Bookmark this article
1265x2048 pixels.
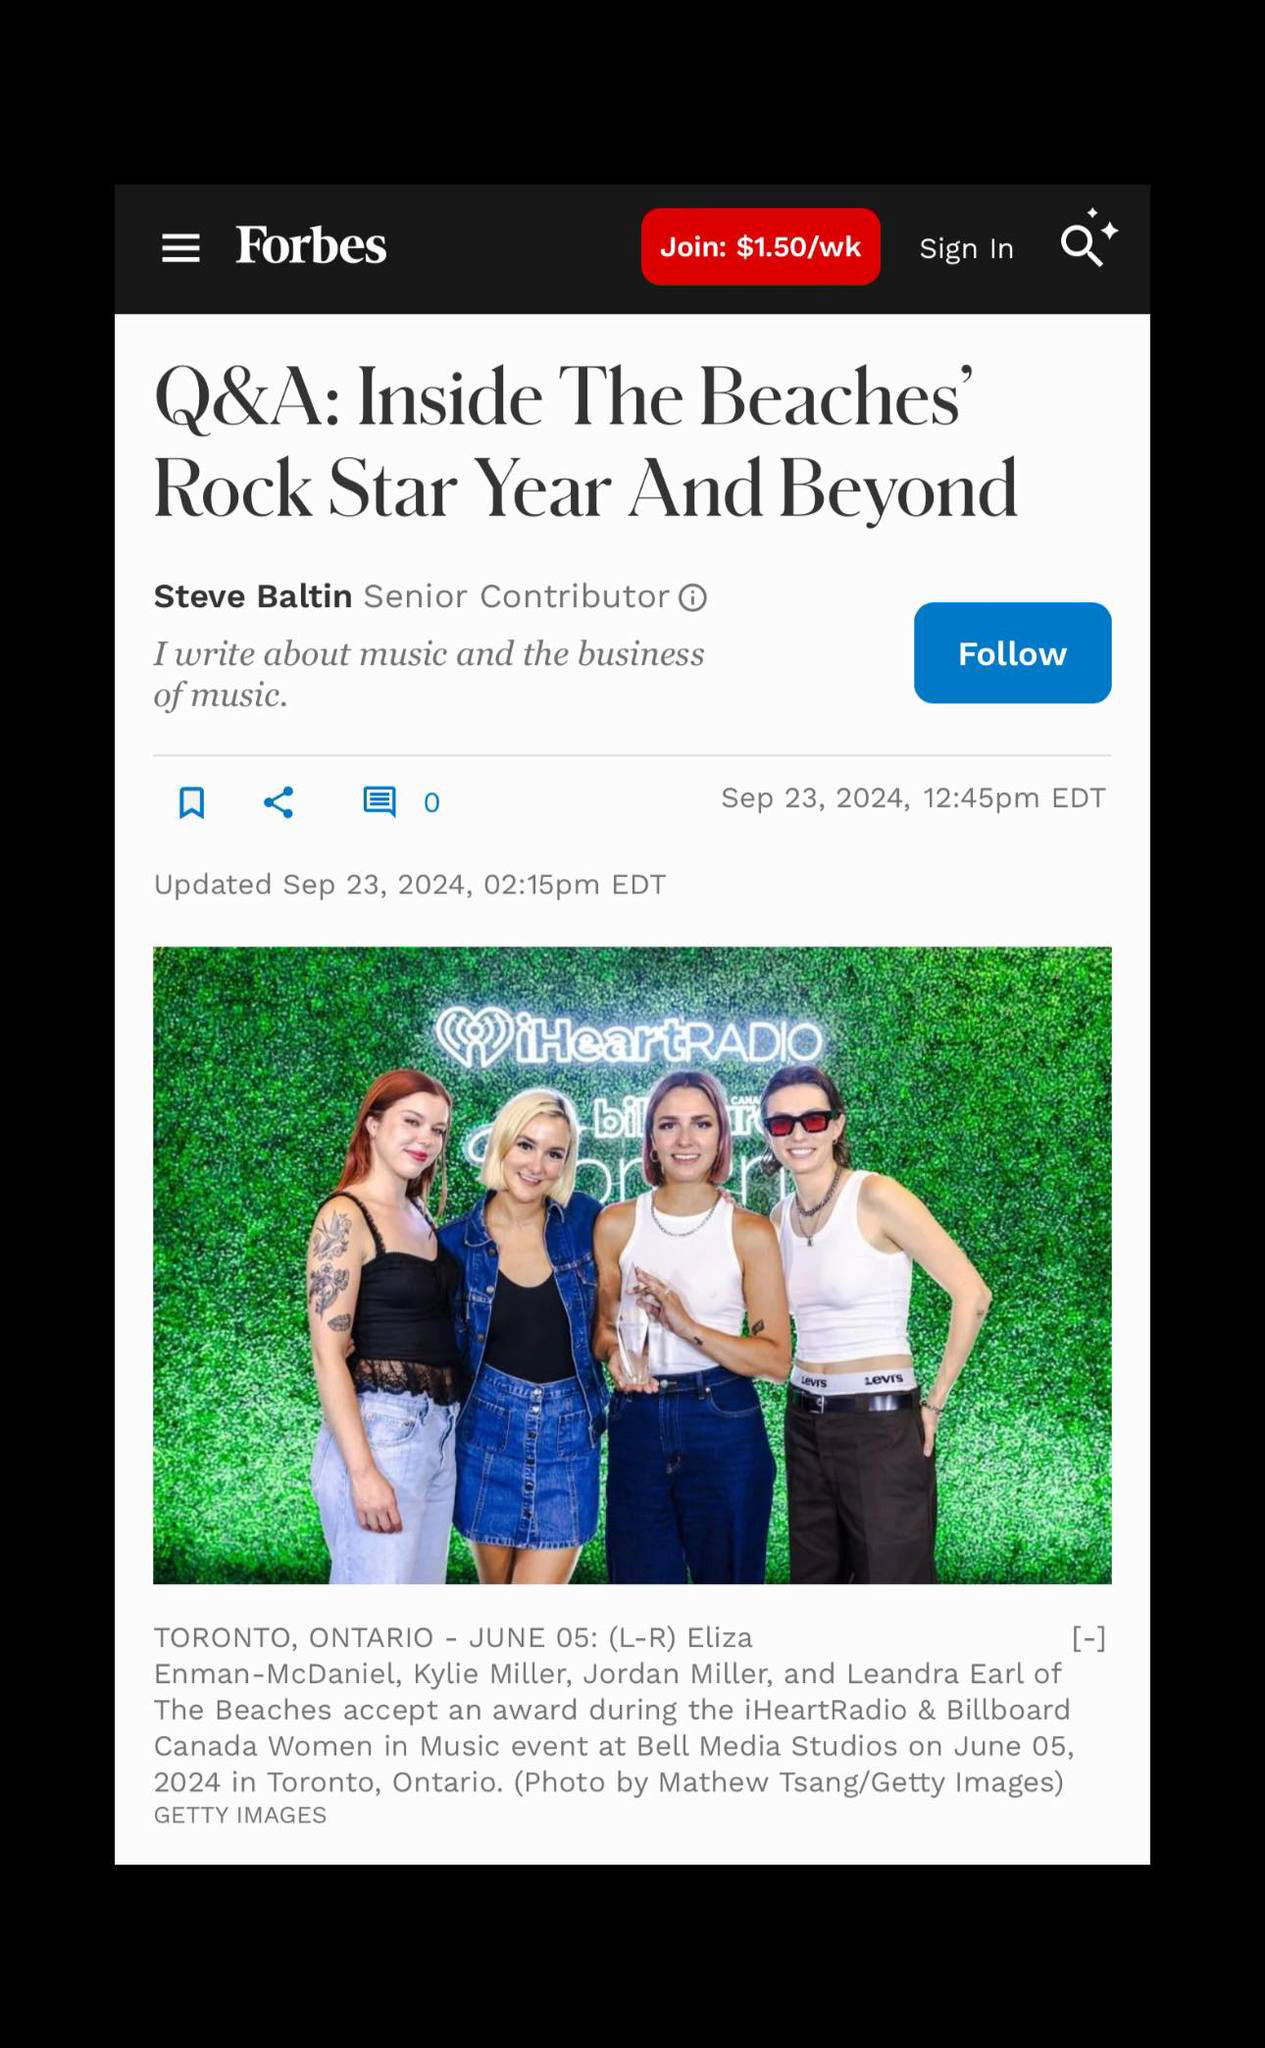(191, 802)
